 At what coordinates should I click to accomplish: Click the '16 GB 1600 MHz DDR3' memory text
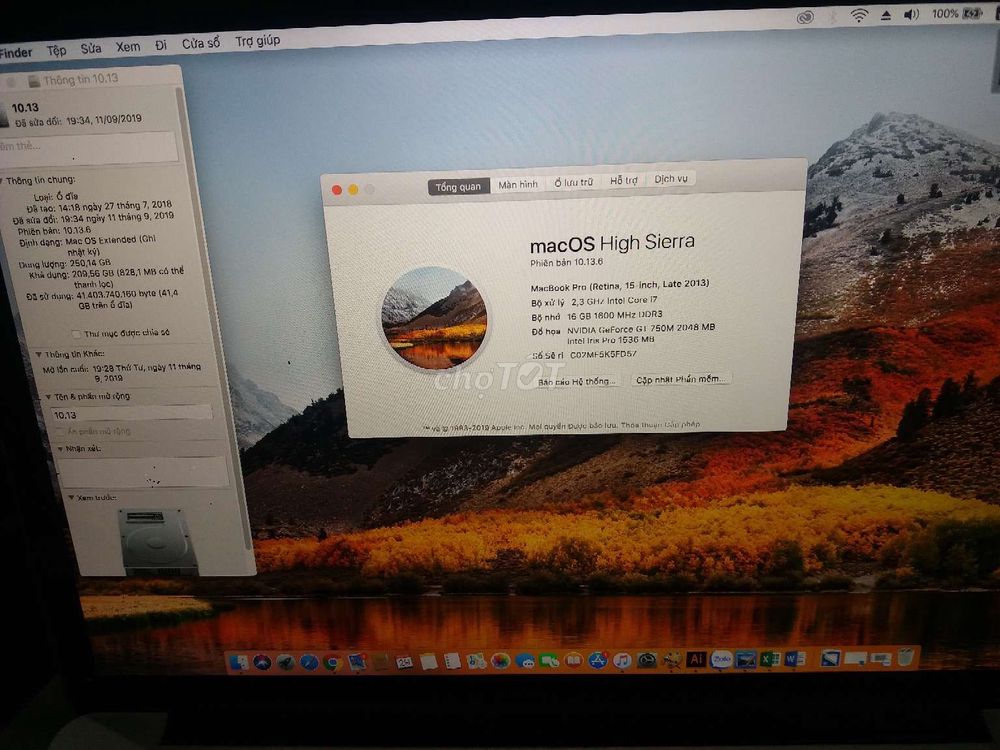pyautogui.click(x=615, y=315)
